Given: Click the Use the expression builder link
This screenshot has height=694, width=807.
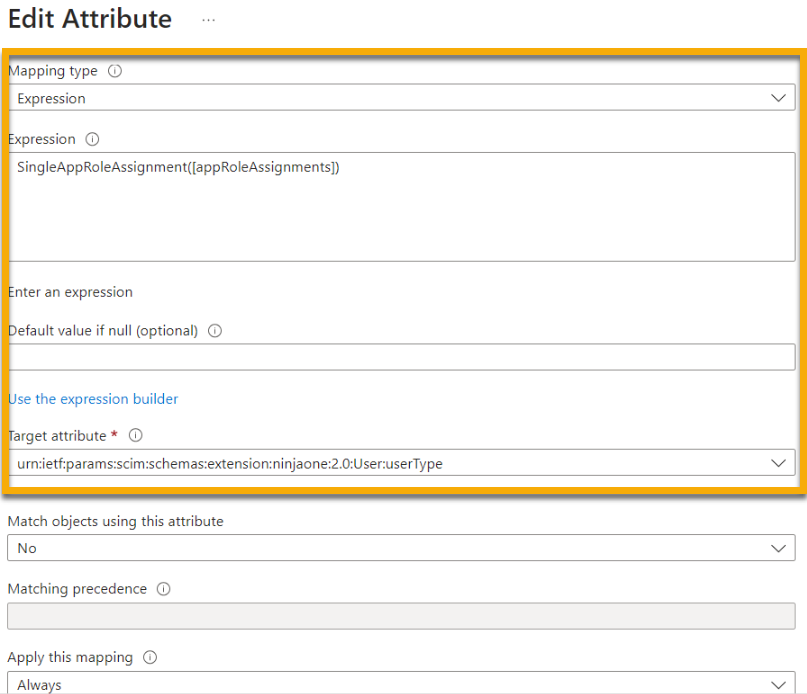Looking at the screenshot, I should click(93, 399).
